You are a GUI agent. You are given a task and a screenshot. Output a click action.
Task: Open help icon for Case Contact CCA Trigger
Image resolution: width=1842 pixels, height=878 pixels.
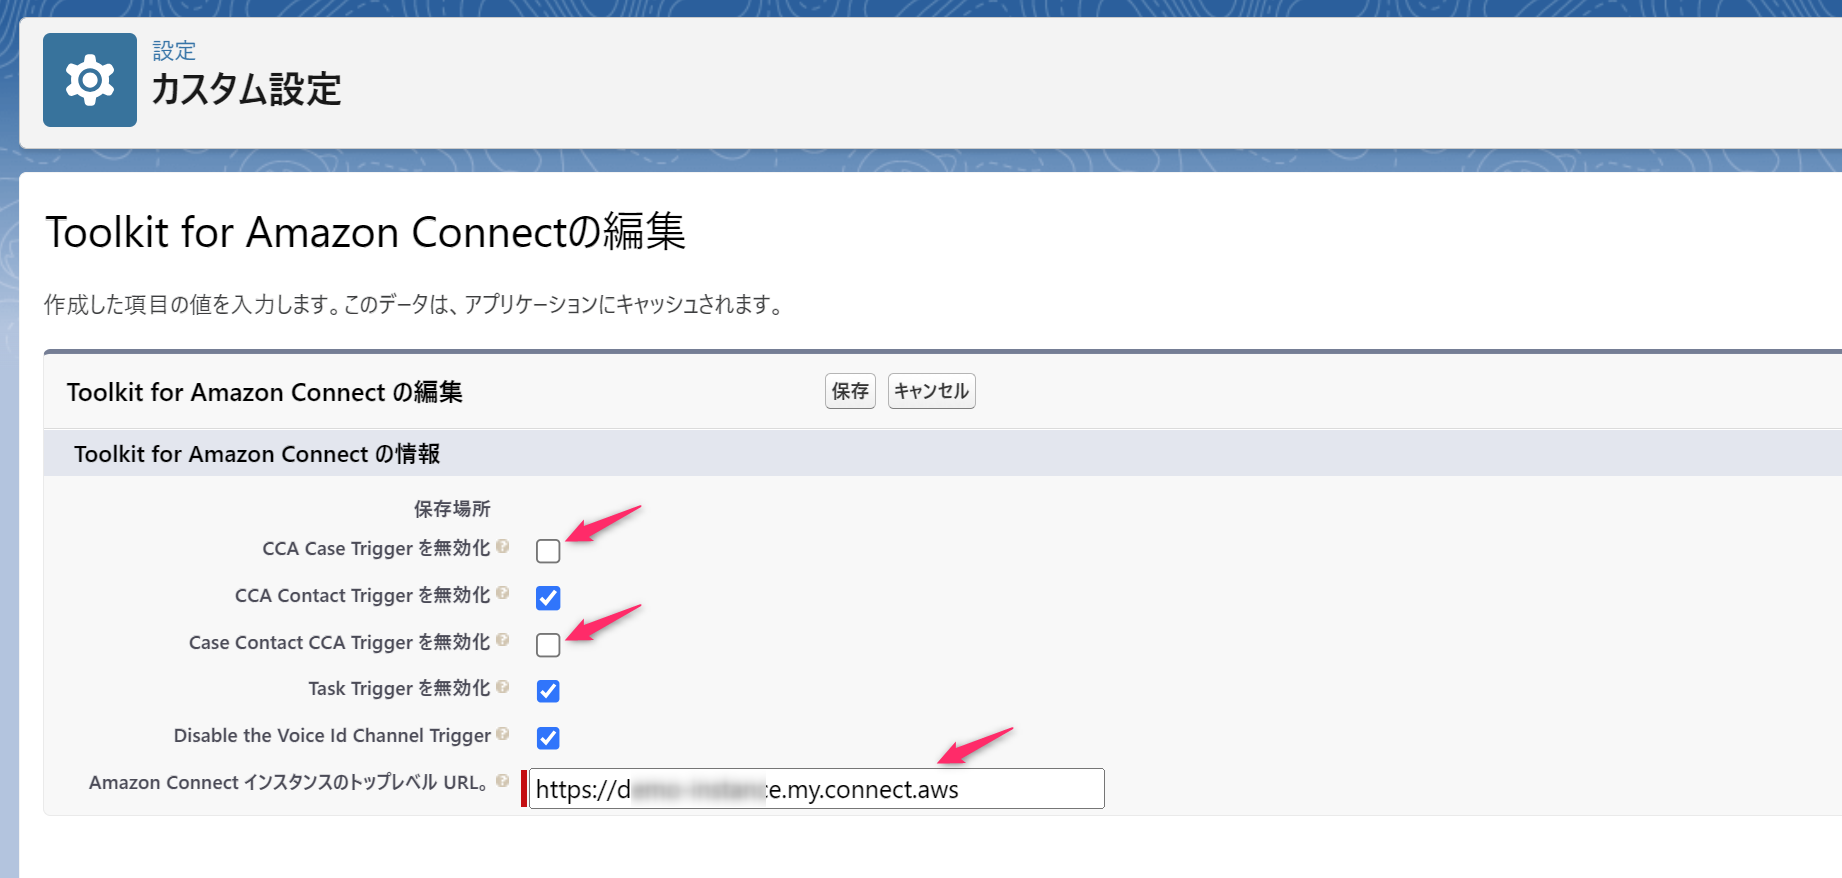502,640
